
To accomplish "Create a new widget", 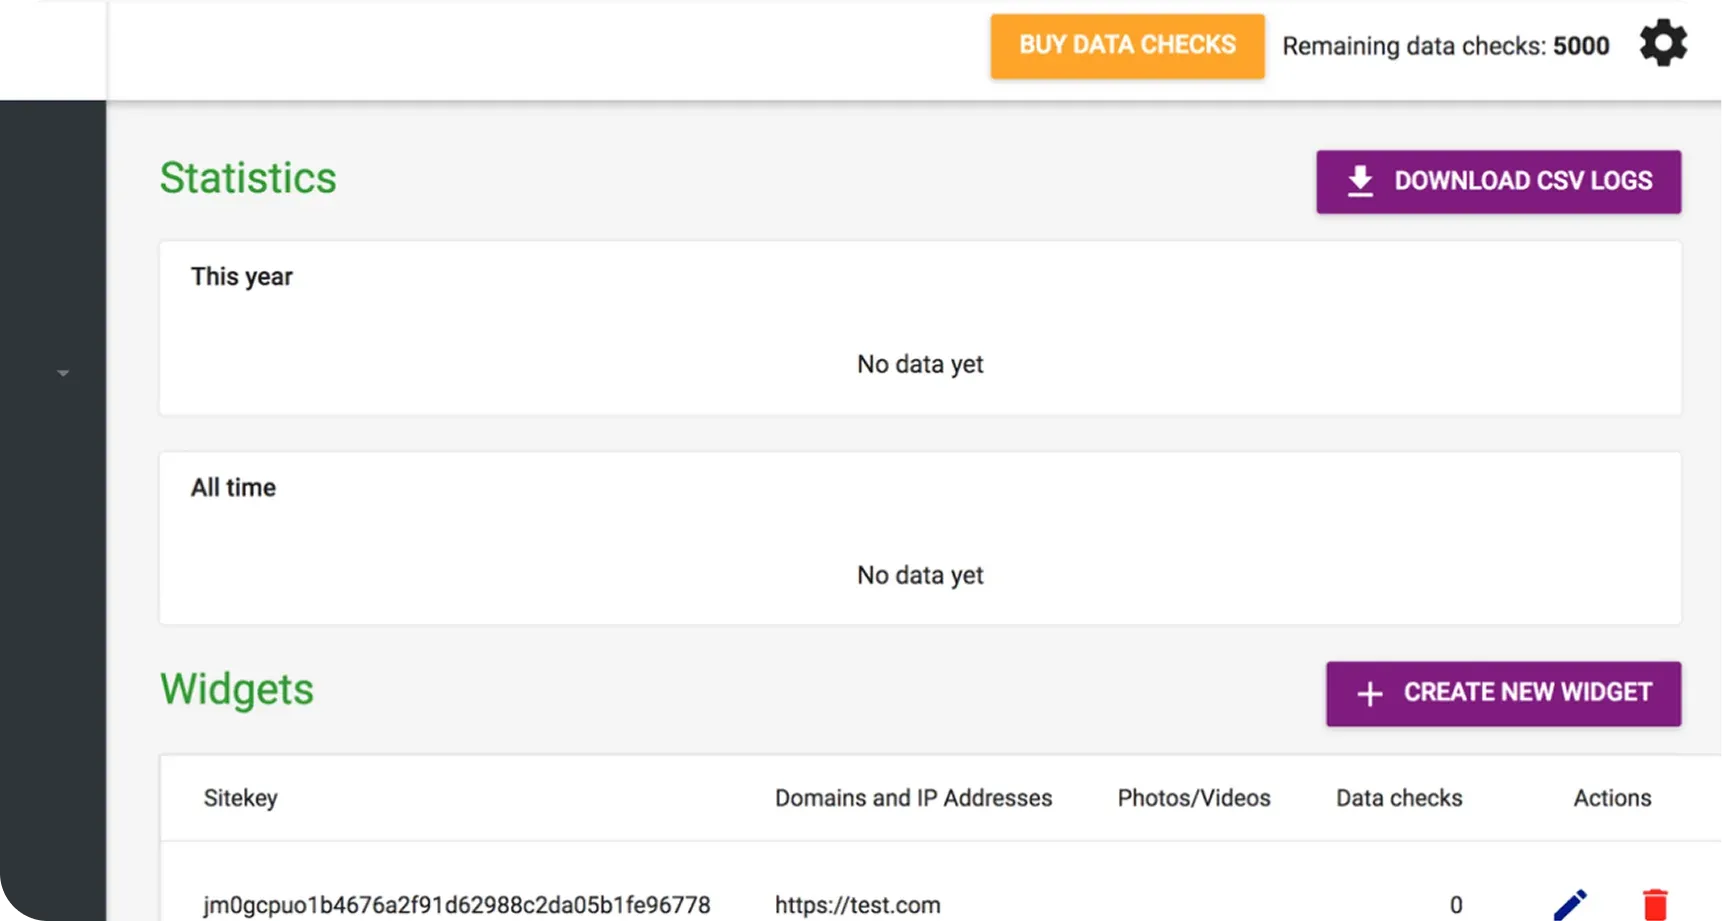I will (x=1503, y=693).
